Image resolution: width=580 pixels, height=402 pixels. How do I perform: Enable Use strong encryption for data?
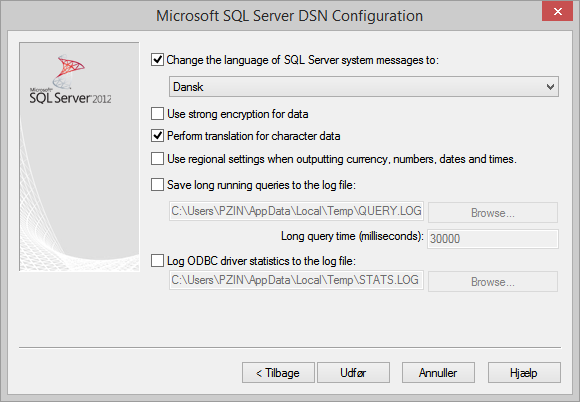tap(157, 114)
